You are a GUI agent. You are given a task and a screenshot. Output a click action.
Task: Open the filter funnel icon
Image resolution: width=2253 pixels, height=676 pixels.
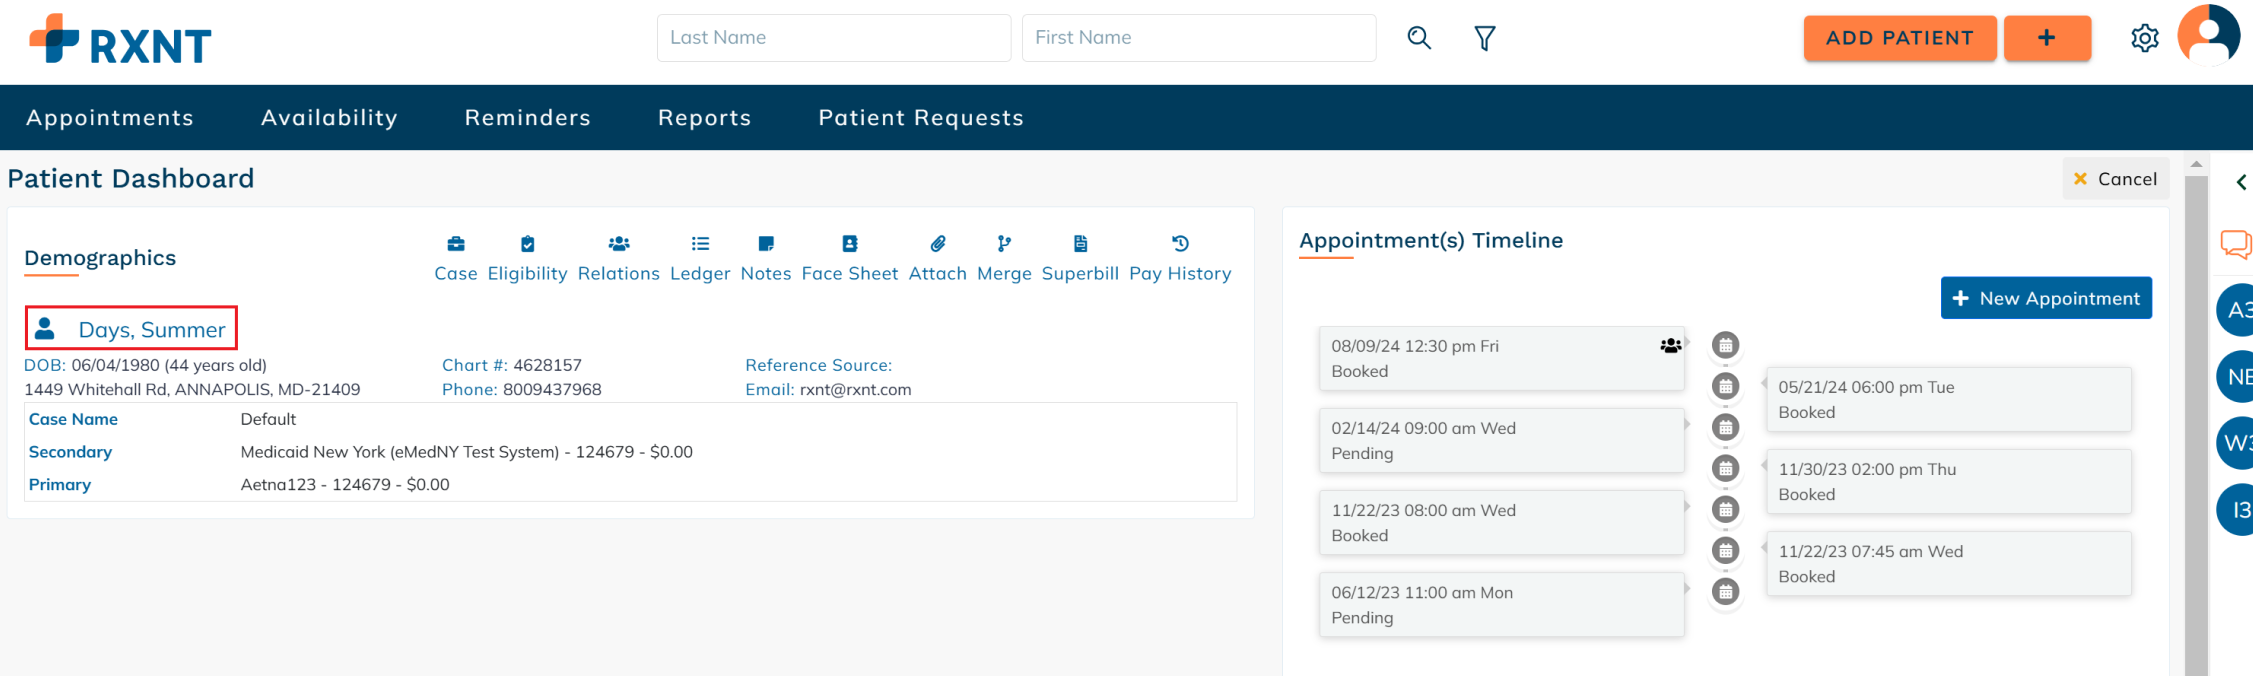tap(1485, 38)
